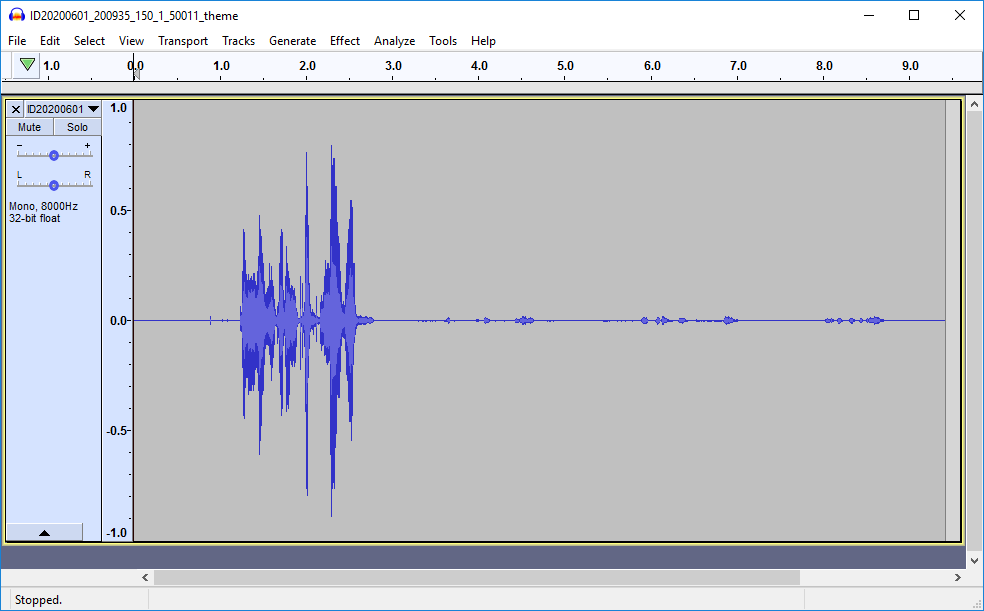
Task: Click the playhead marker at 0.0 on ruler
Action: click(136, 70)
